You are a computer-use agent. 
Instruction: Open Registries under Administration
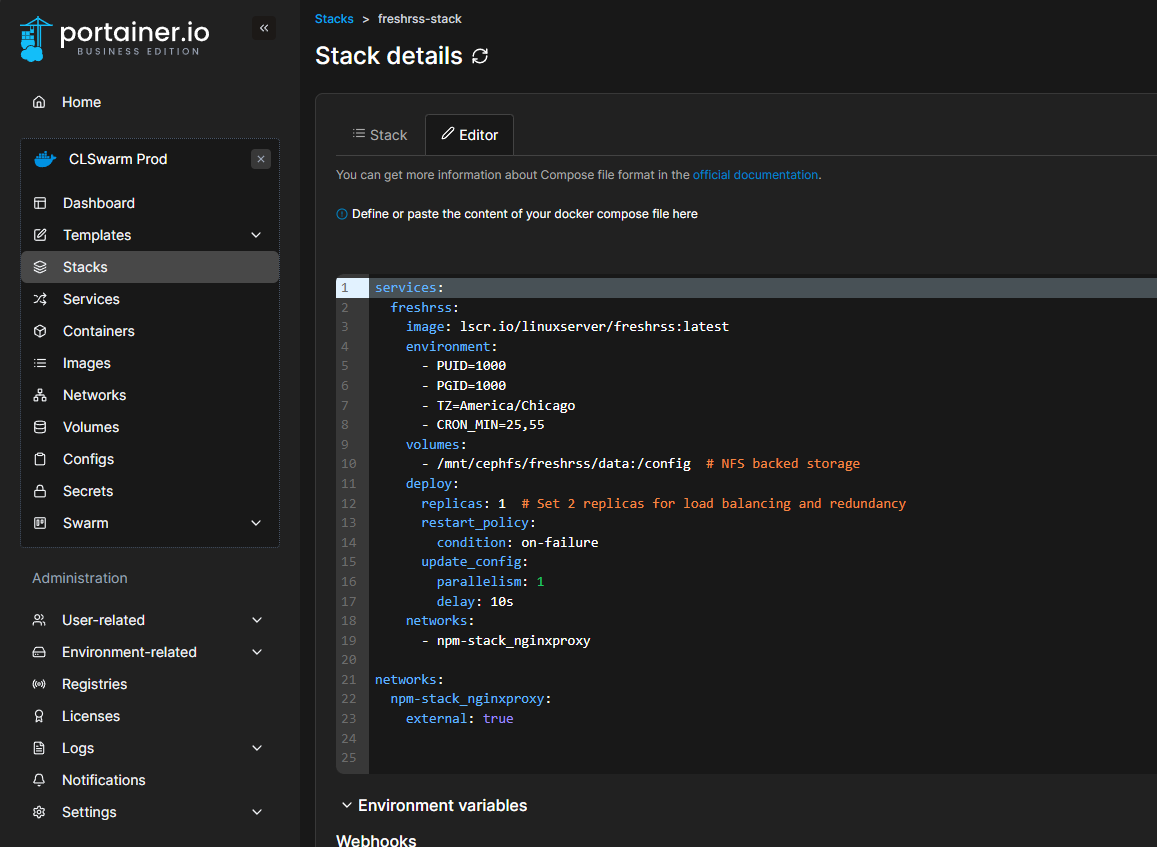pos(94,684)
